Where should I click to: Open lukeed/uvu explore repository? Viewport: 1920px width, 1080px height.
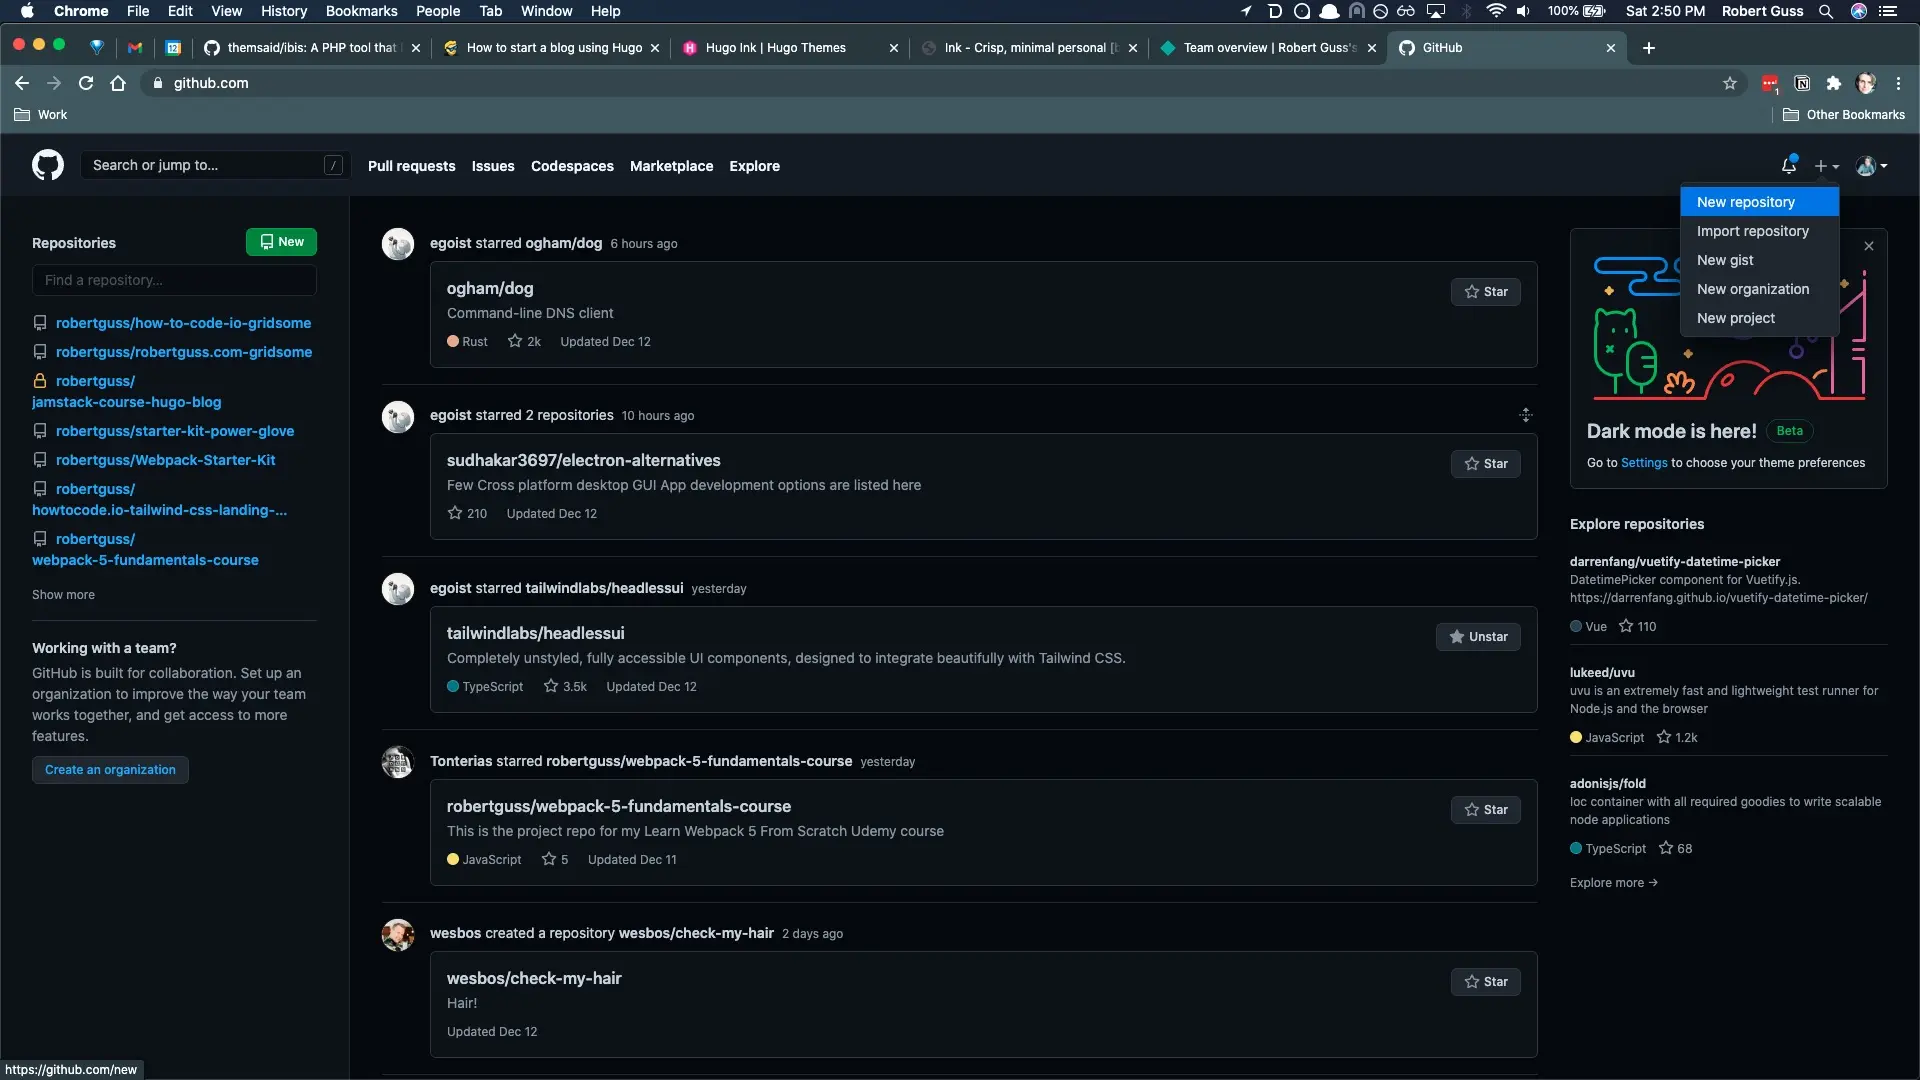tap(1602, 673)
